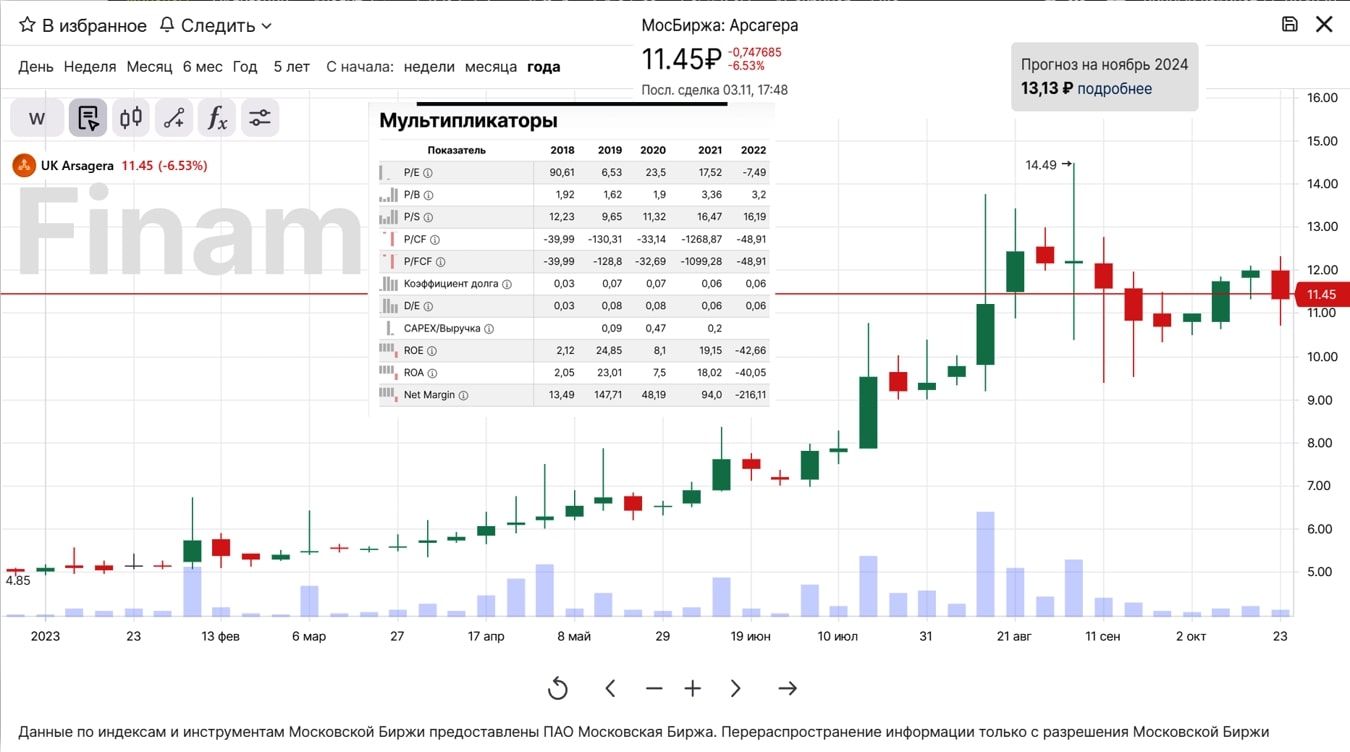Open the fx indicators menu
Viewport: 1350px width, 752px height.
[x=217, y=118]
